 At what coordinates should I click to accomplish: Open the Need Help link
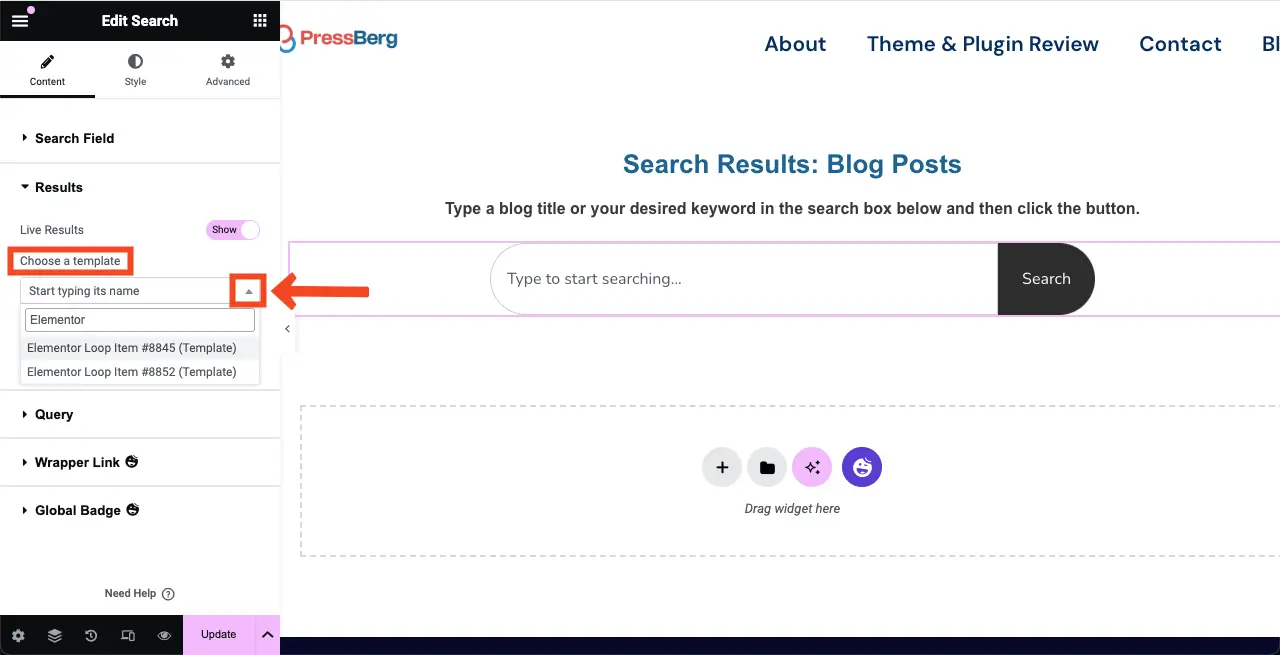(140, 593)
